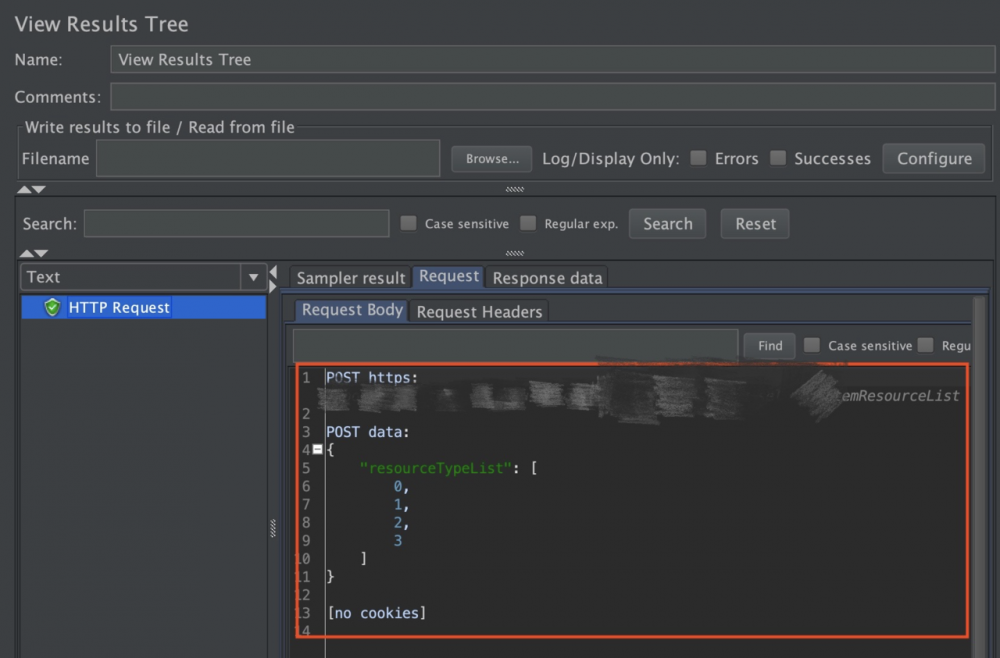The image size is (1000, 658).
Task: Tick Case sensitive beside the Find button
Action: click(x=812, y=345)
